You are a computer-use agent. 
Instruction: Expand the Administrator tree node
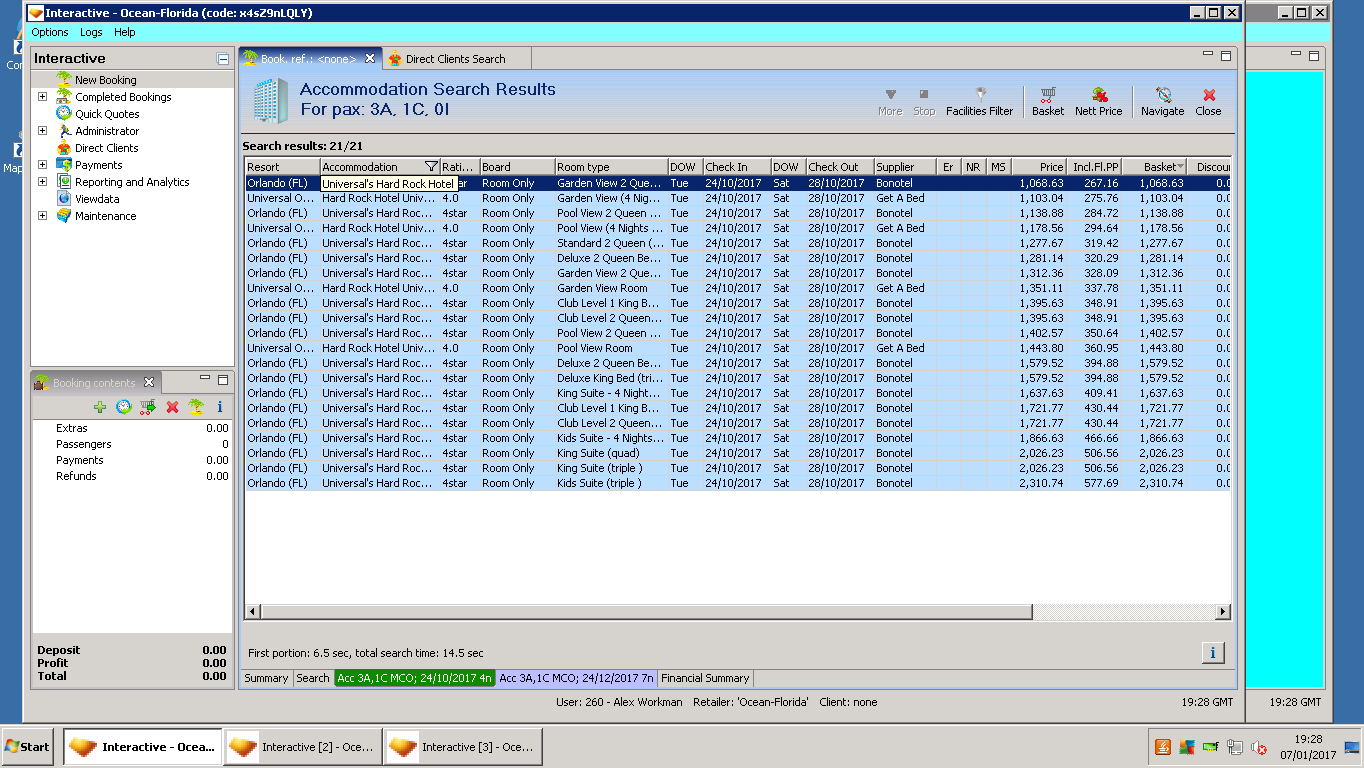pos(42,131)
